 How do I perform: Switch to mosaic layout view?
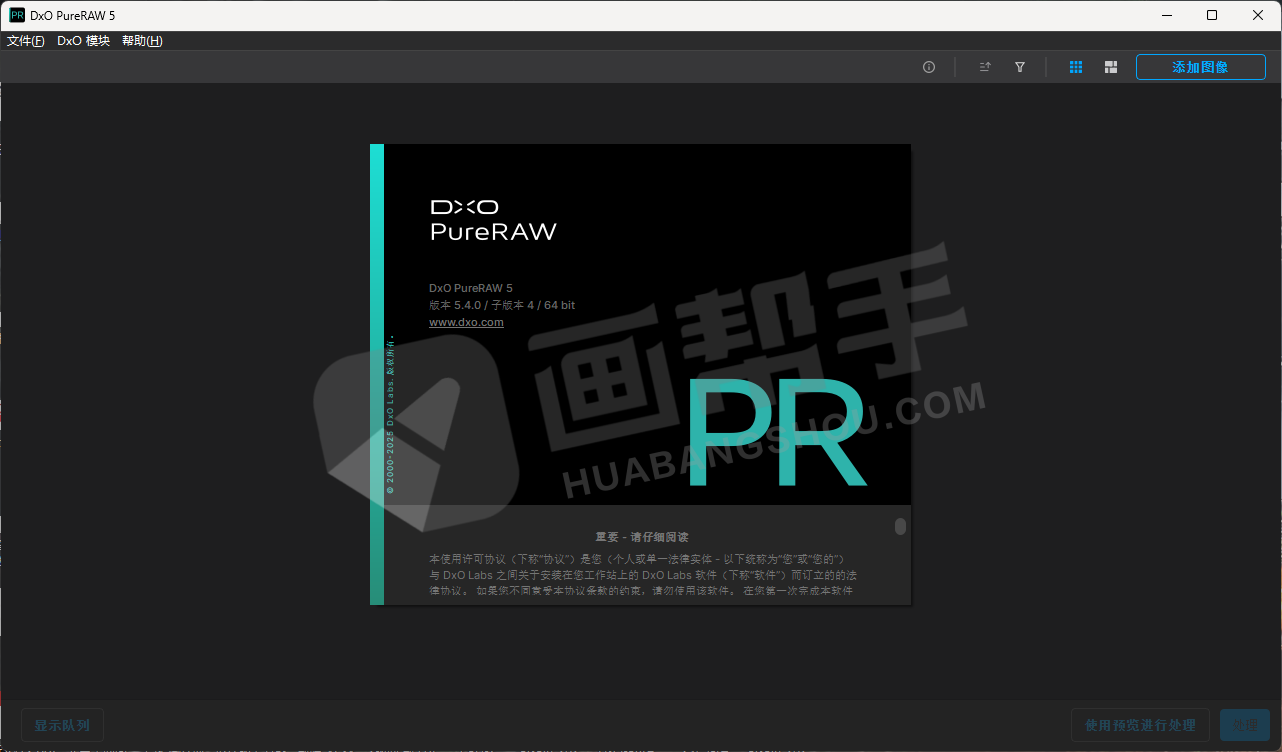pos(1111,67)
